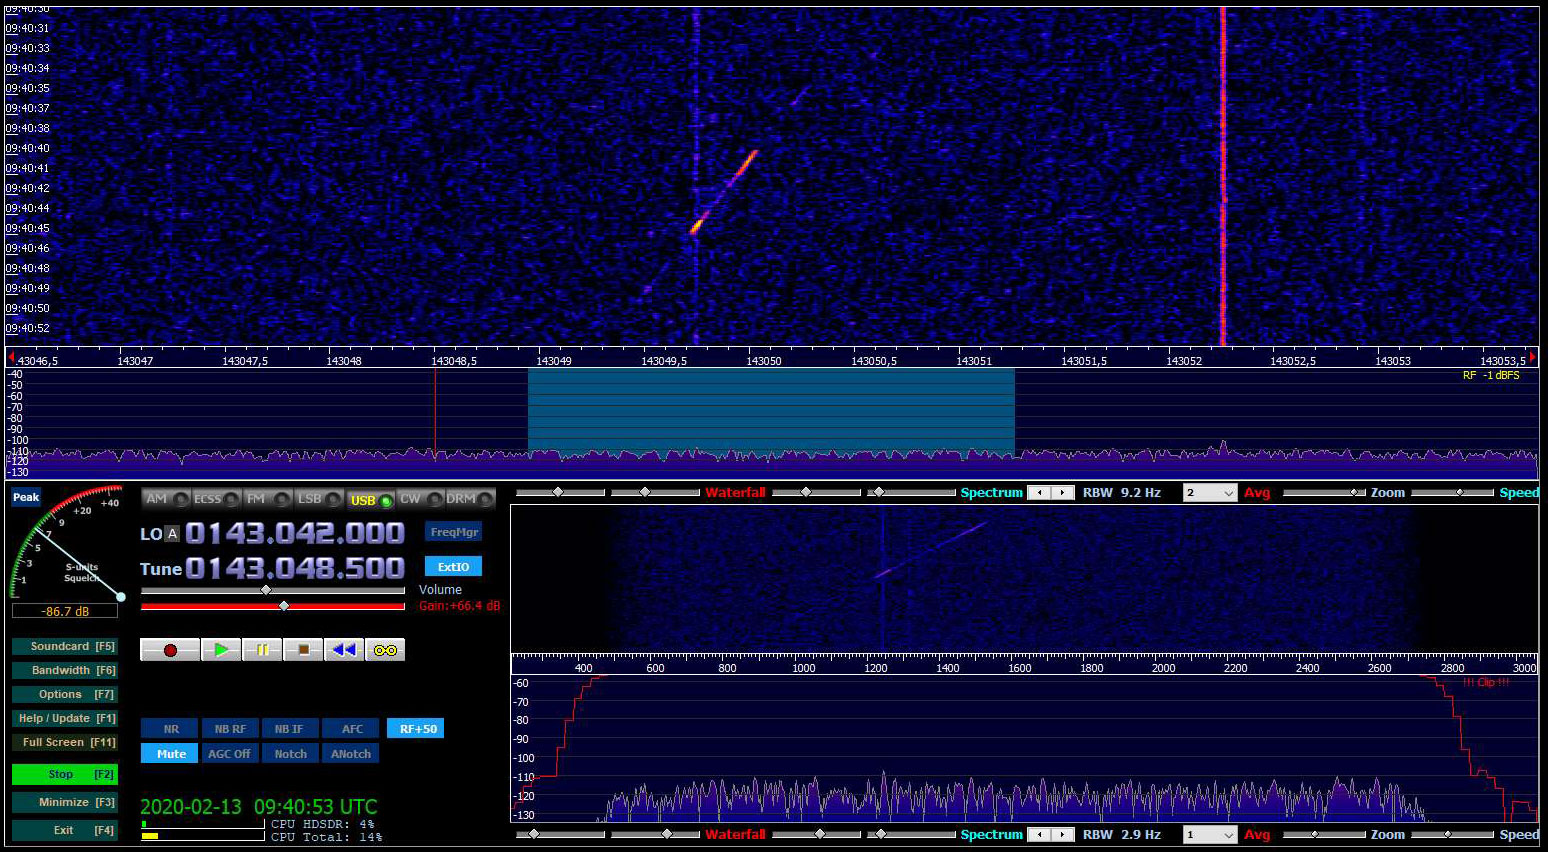Viewport: 1548px width, 852px height.
Task: Click the -86.7 dB signal level readout
Action: [x=65, y=611]
